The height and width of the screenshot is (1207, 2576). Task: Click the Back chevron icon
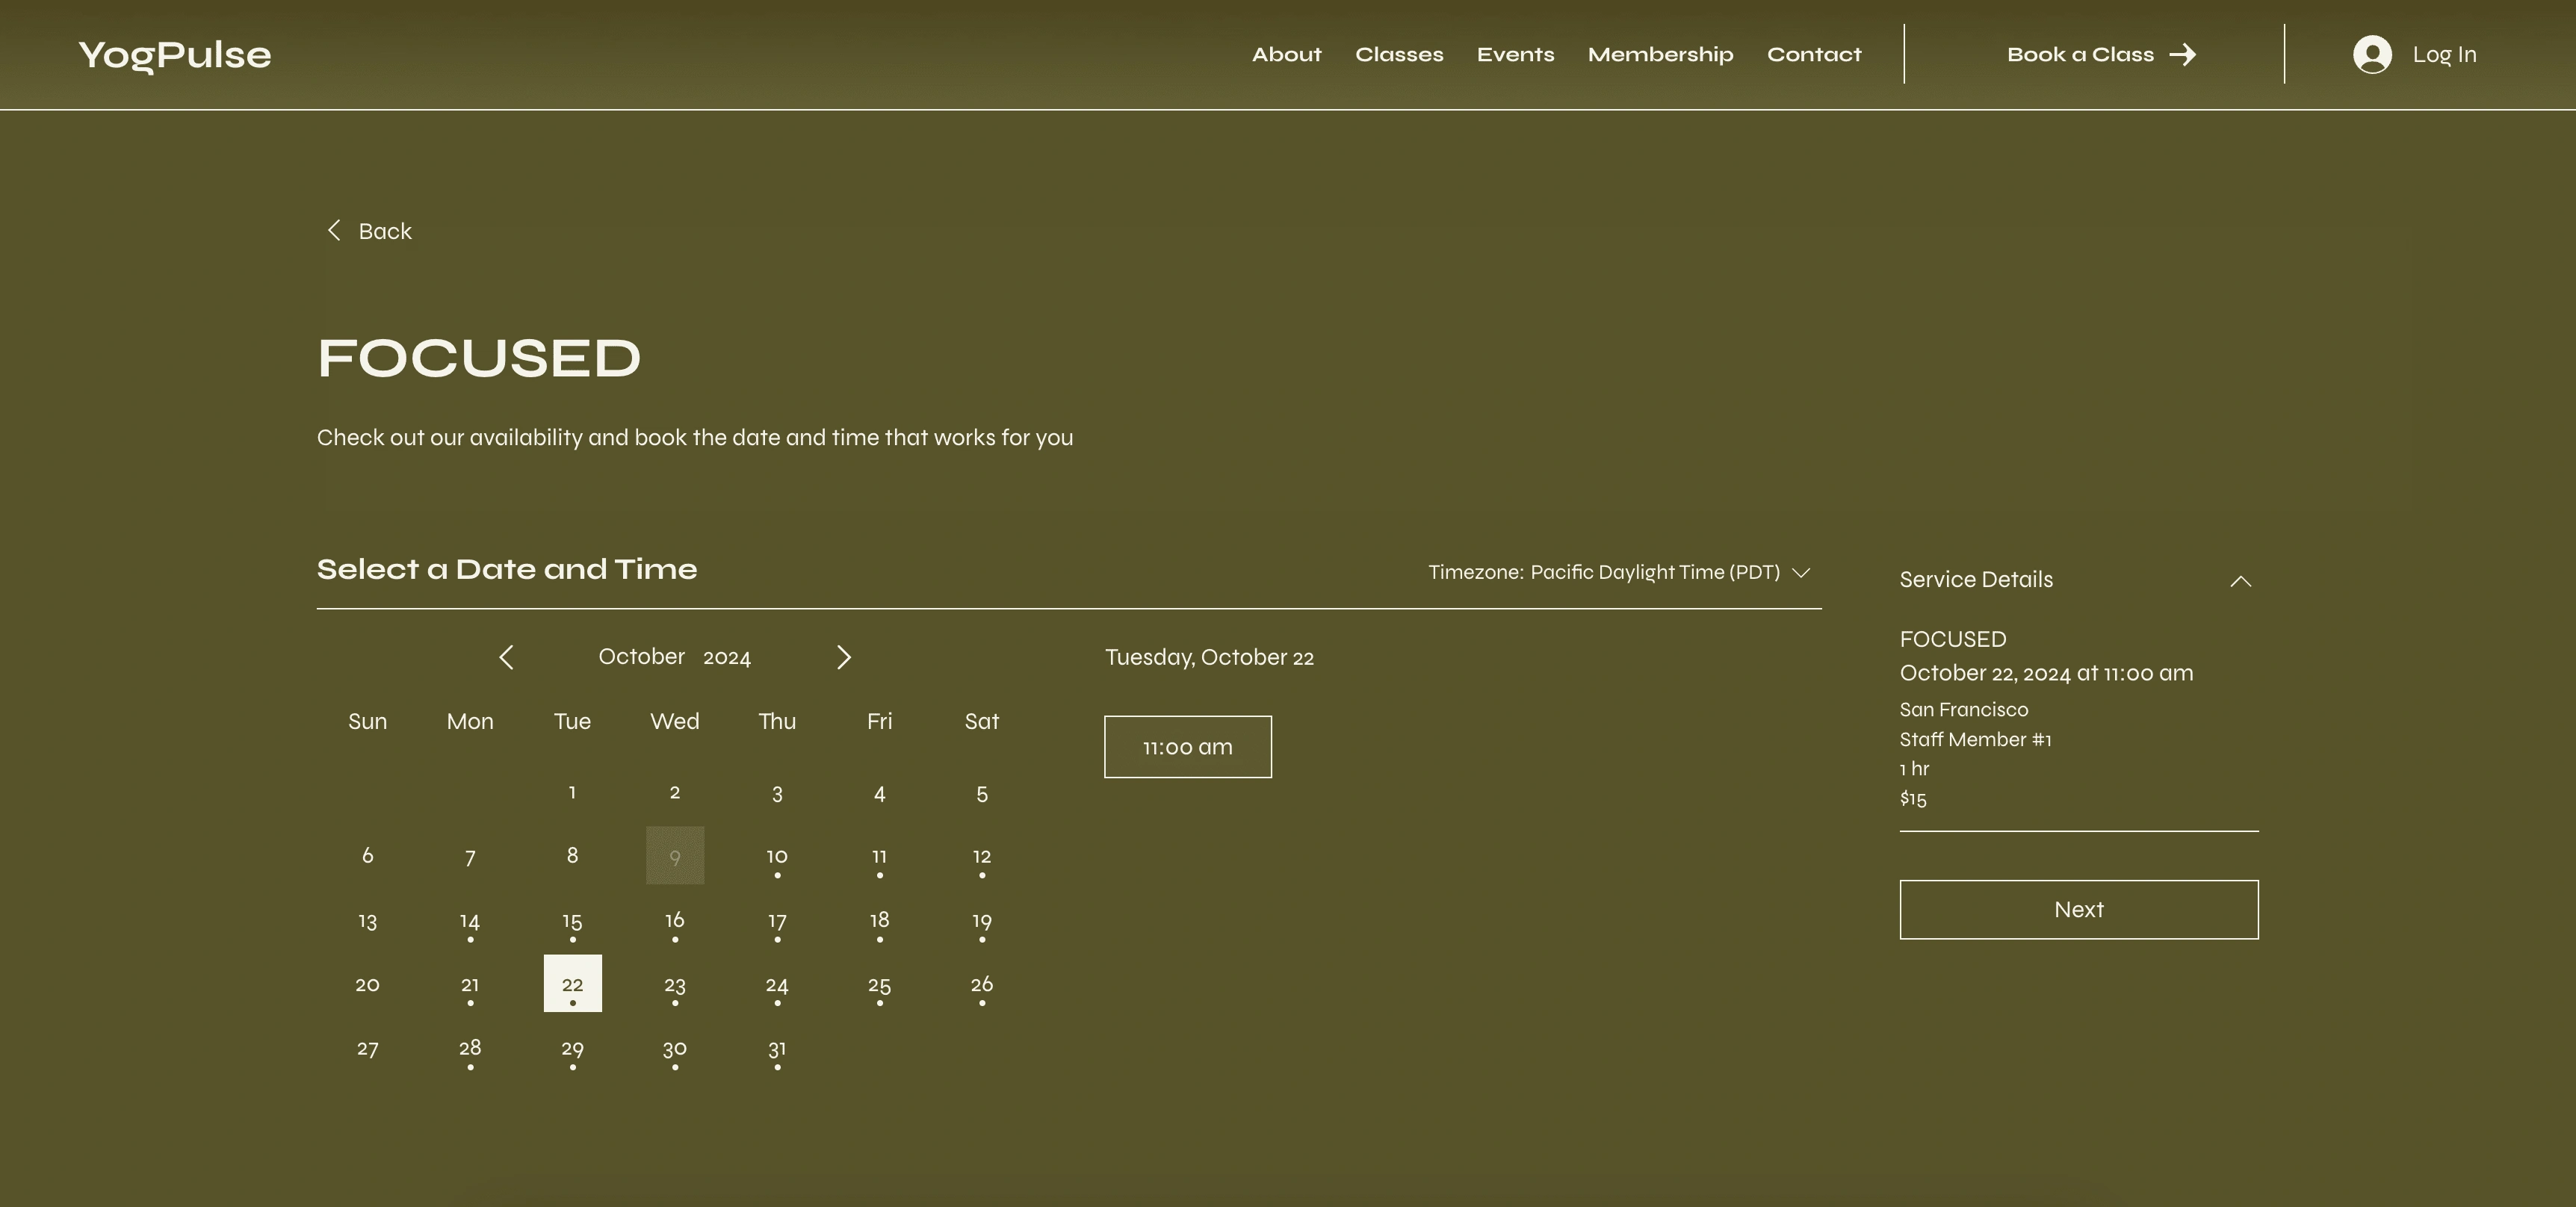(x=334, y=231)
